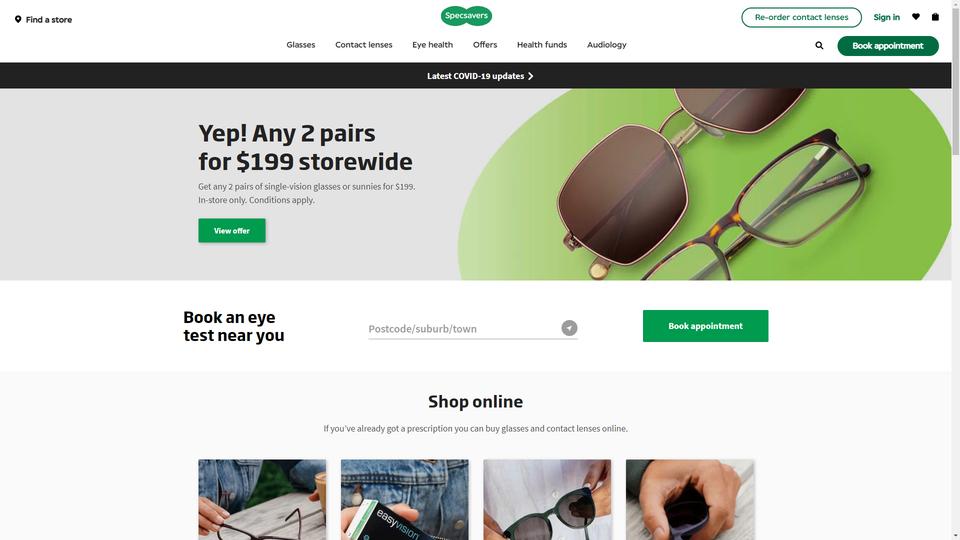Click Book appointment in the header
The image size is (960, 540).
(888, 46)
